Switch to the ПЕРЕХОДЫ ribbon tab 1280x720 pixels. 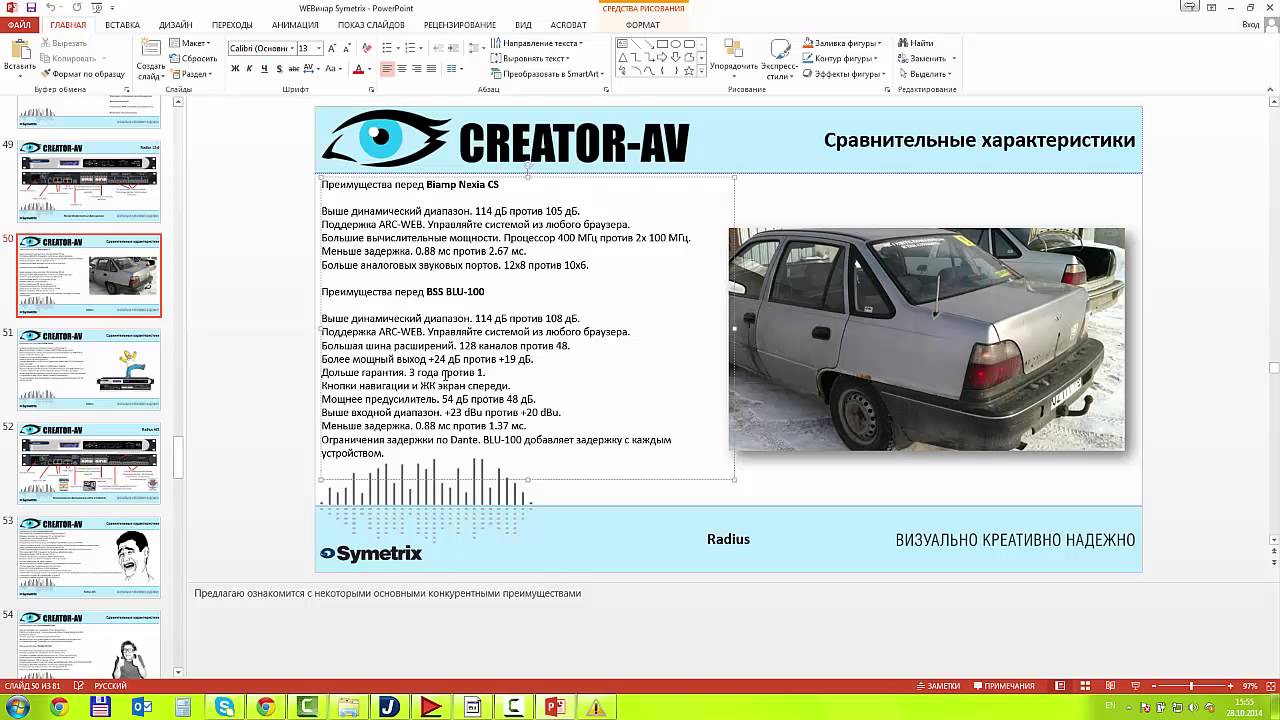[x=232, y=25]
